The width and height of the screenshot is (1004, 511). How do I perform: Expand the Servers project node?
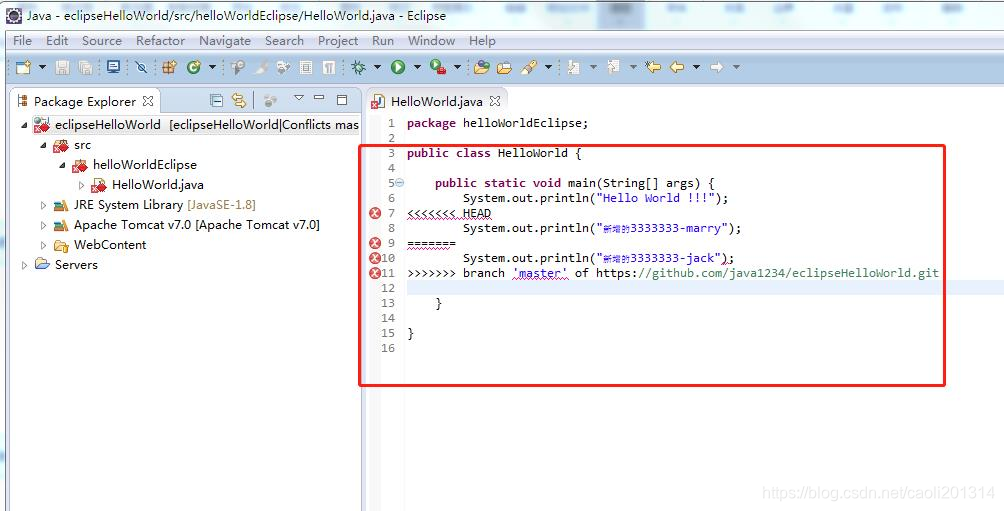pos(24,265)
